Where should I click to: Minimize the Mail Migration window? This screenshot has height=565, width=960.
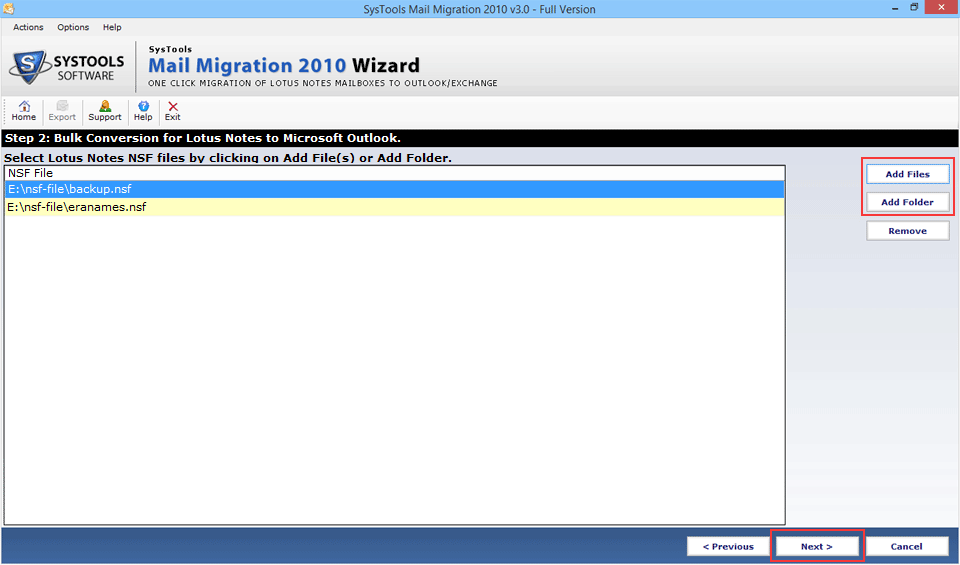pyautogui.click(x=895, y=8)
